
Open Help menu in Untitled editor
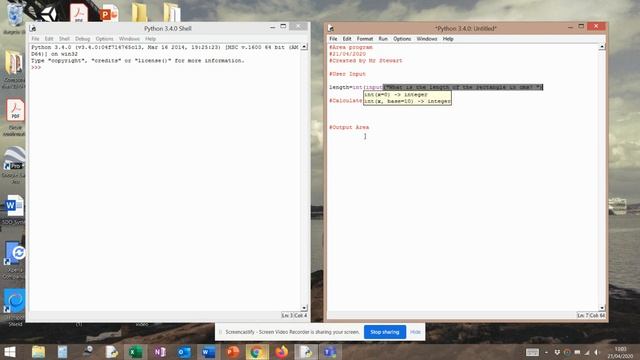448,39
